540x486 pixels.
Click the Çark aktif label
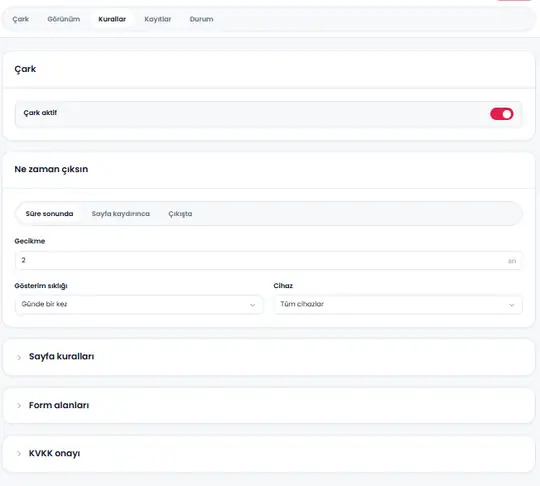(40, 113)
